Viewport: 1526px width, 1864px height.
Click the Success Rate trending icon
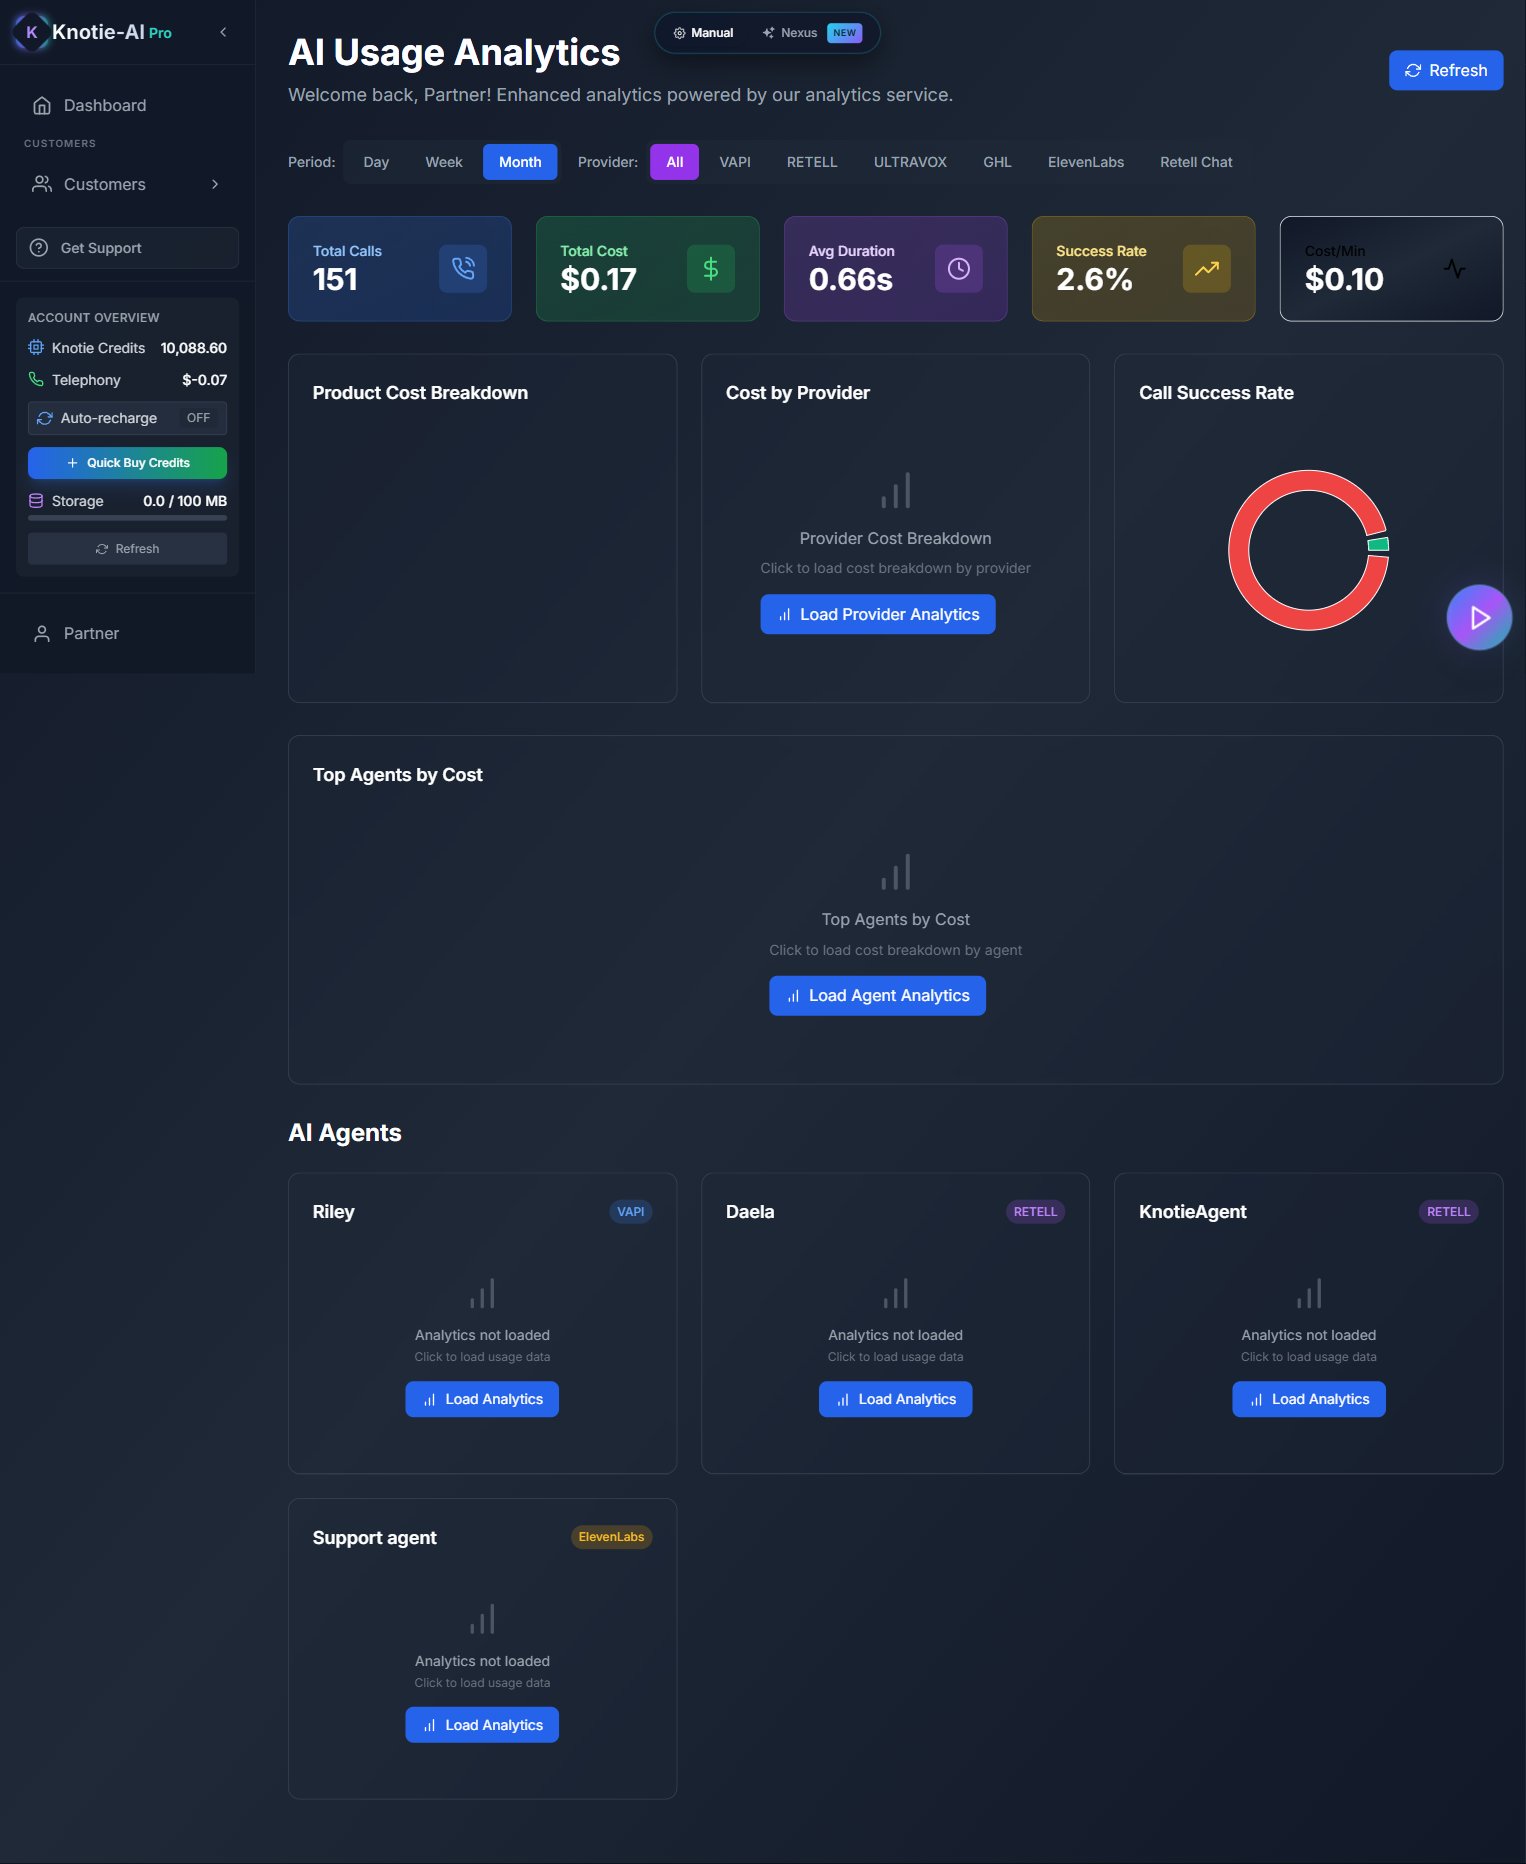tap(1207, 268)
